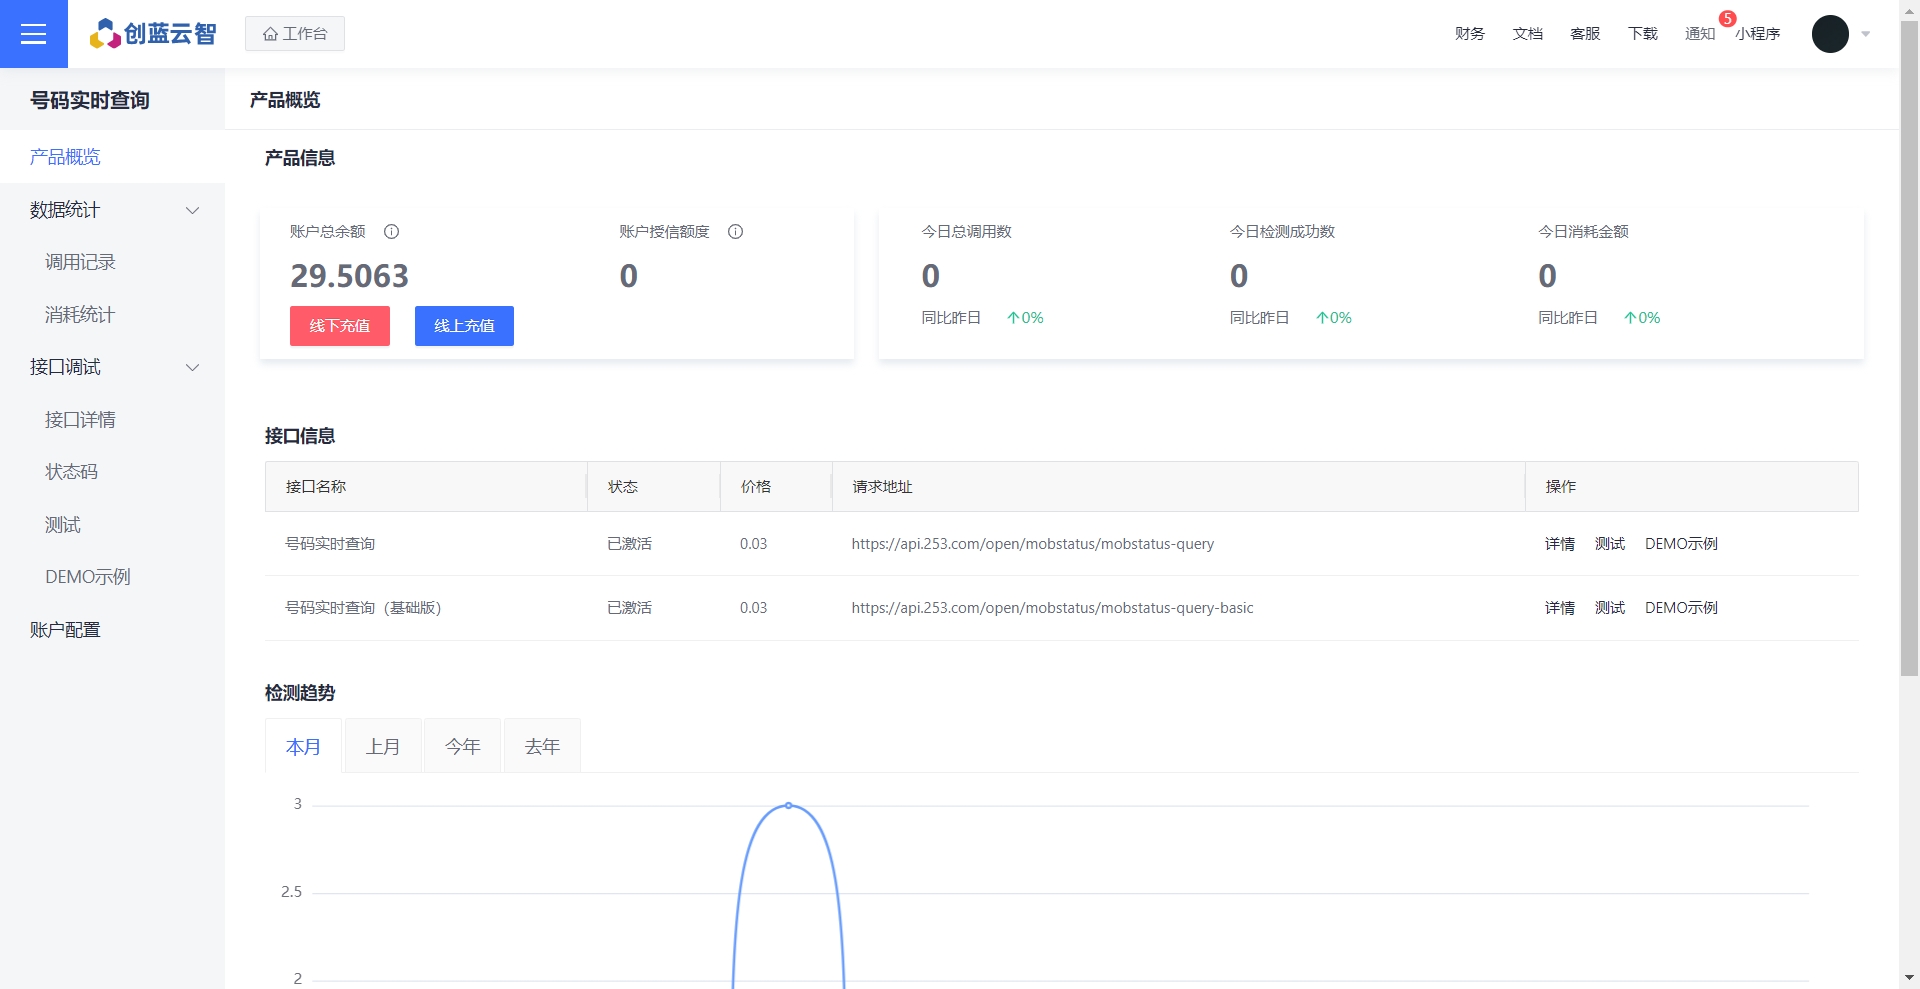The height and width of the screenshot is (989, 1920).
Task: Click the hamburger menu icon
Action: [33, 34]
